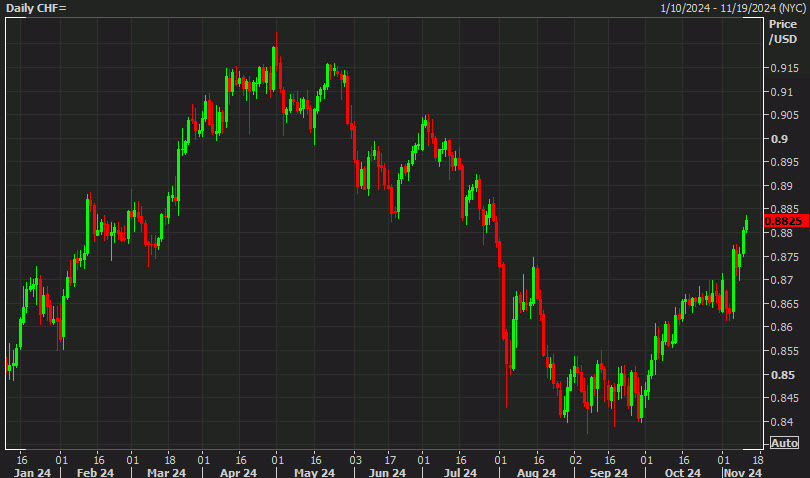
Task: Click the Mar 24 month label
Action: tap(166, 472)
